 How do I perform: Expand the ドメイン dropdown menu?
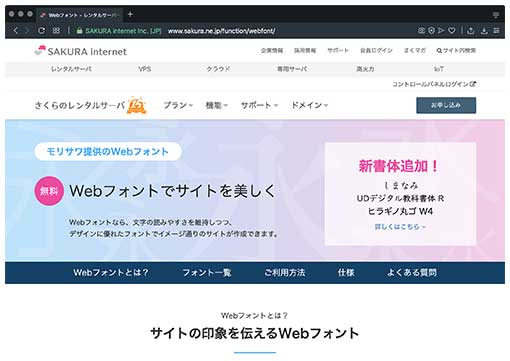310,105
